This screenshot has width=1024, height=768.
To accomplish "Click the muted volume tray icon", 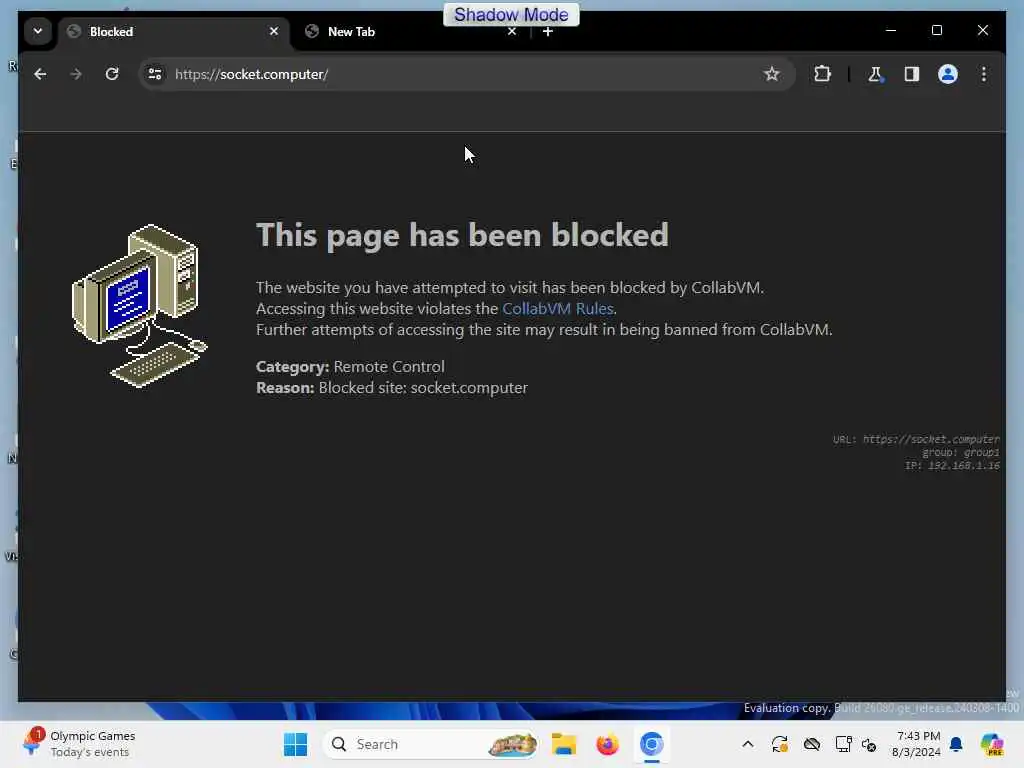I will coord(869,744).
